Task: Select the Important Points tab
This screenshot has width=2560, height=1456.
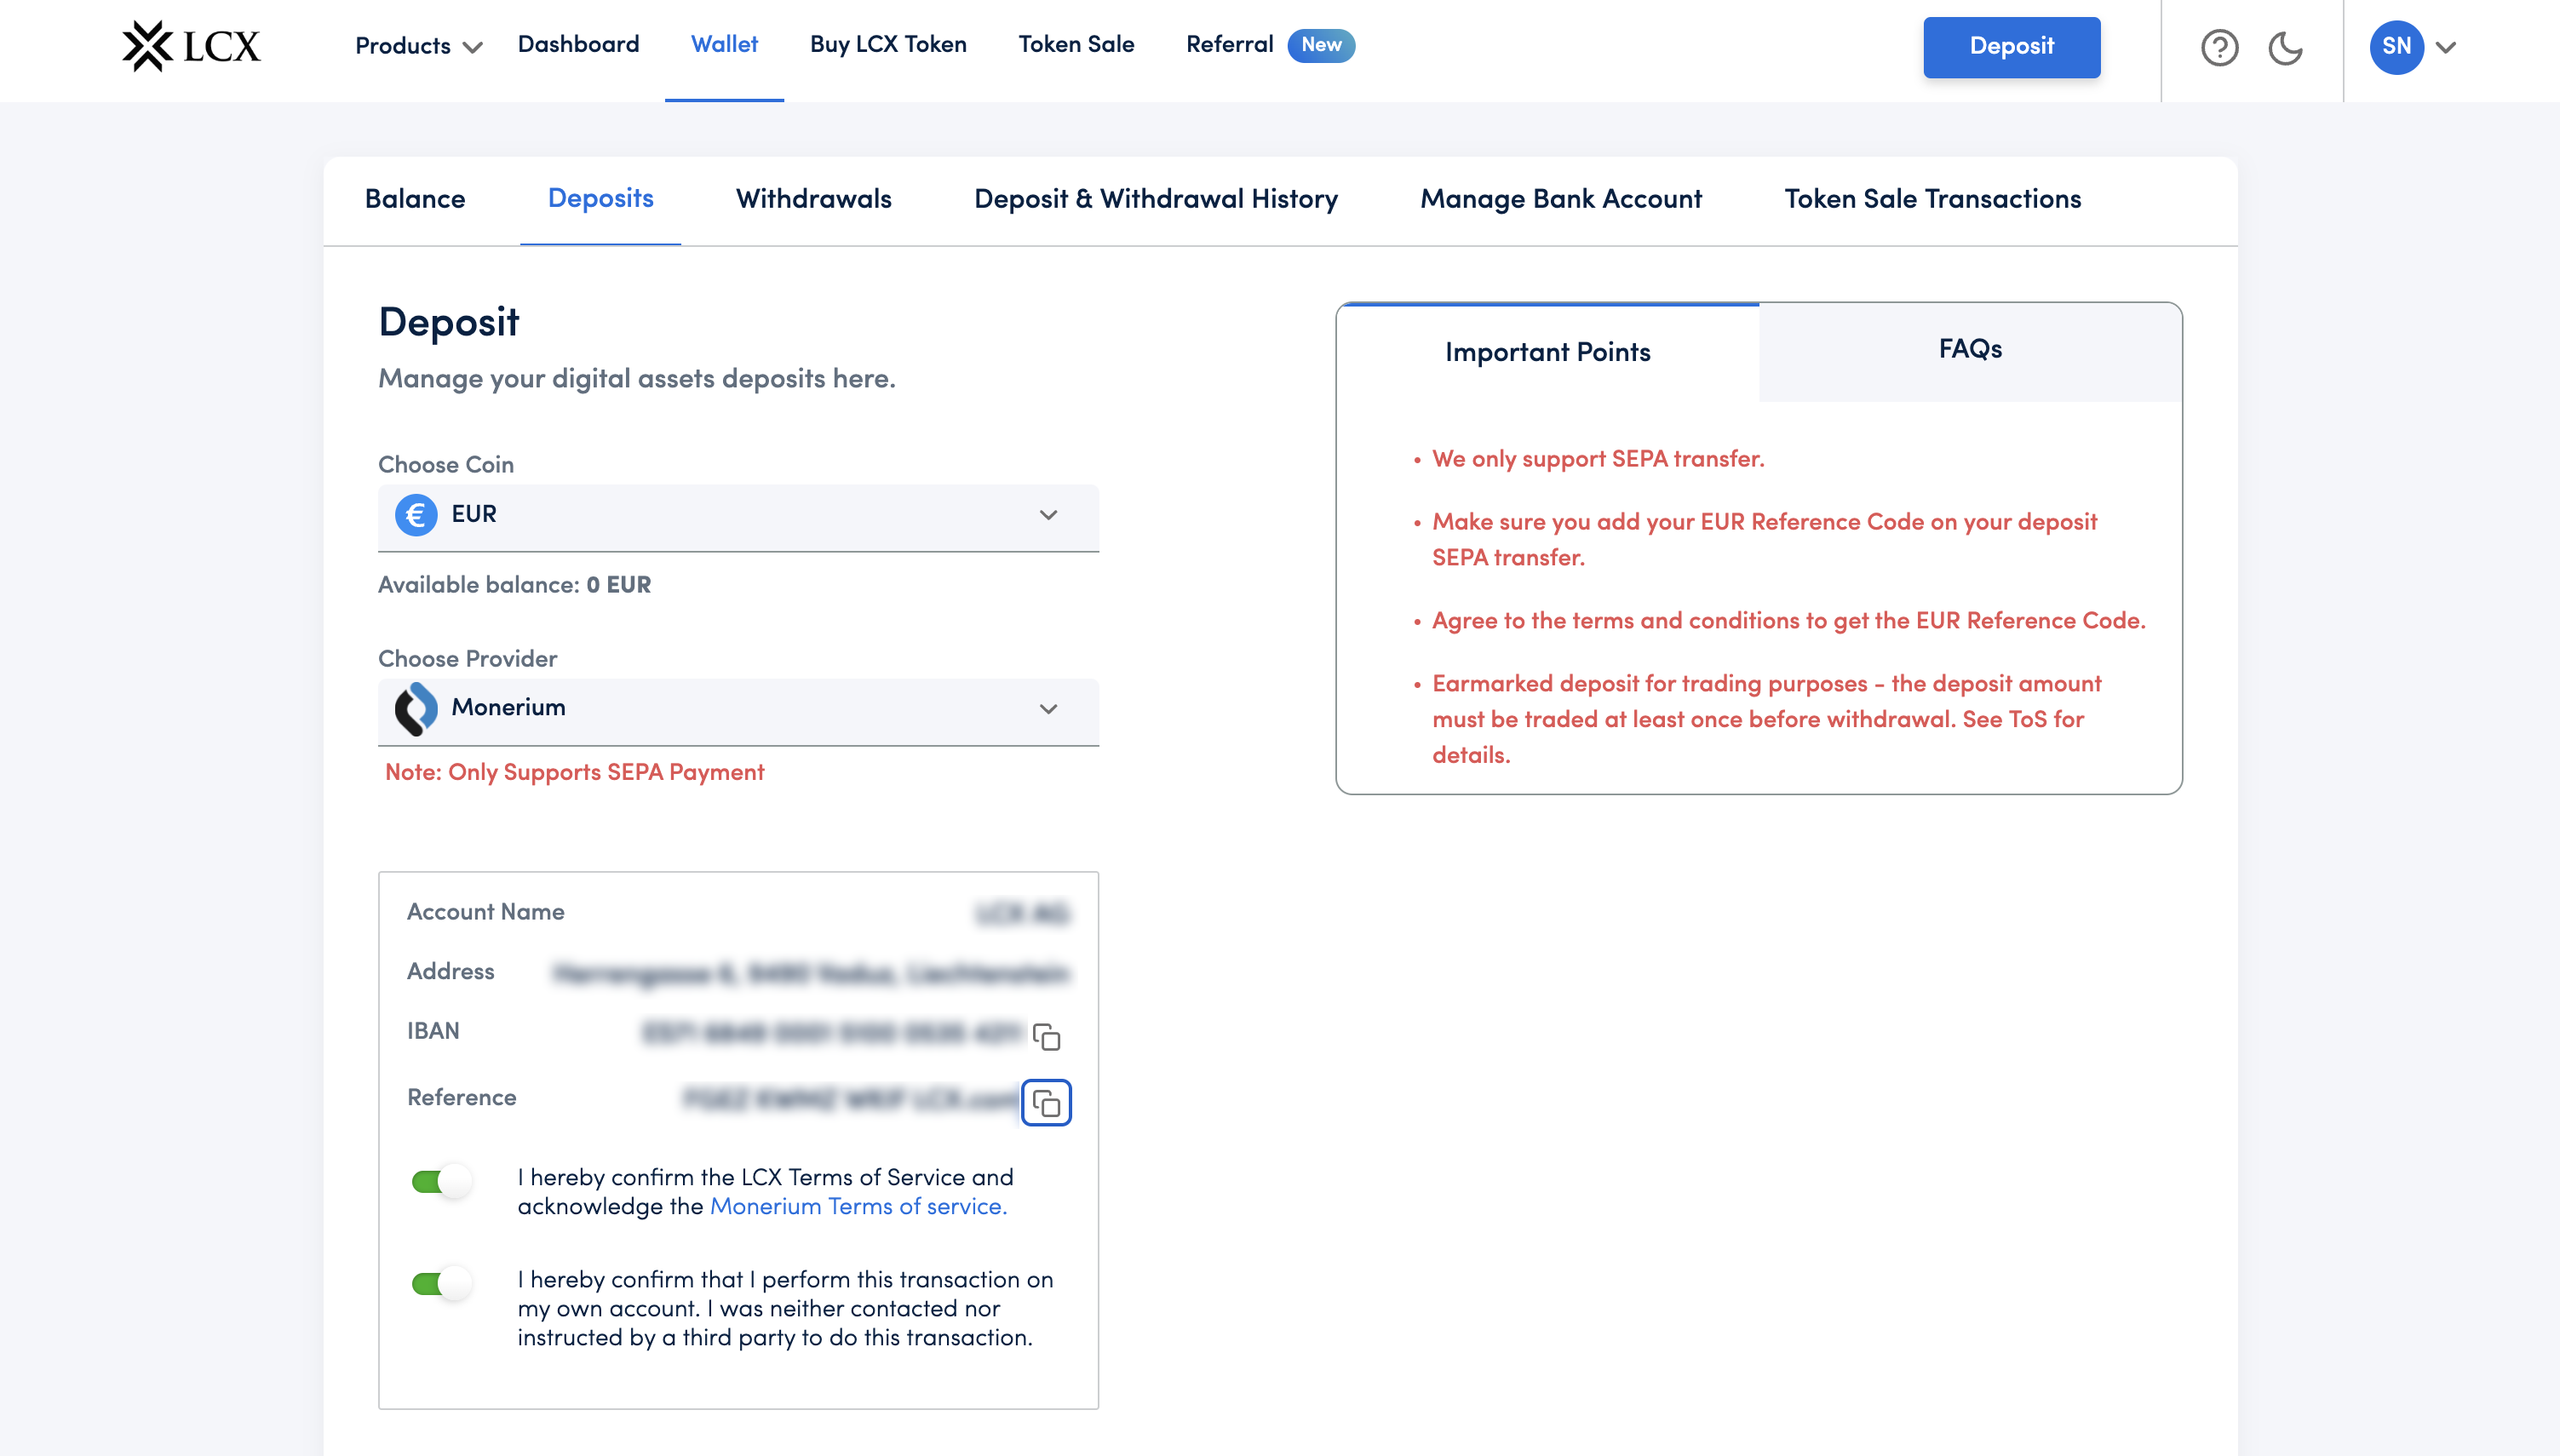Action: coord(1547,352)
